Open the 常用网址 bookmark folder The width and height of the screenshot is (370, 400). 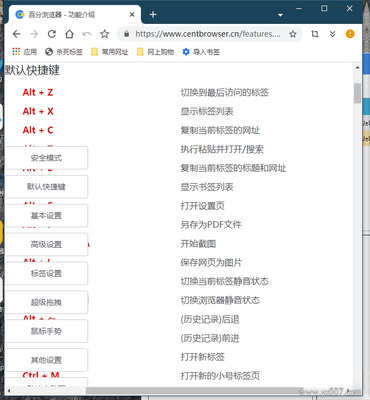click(110, 52)
